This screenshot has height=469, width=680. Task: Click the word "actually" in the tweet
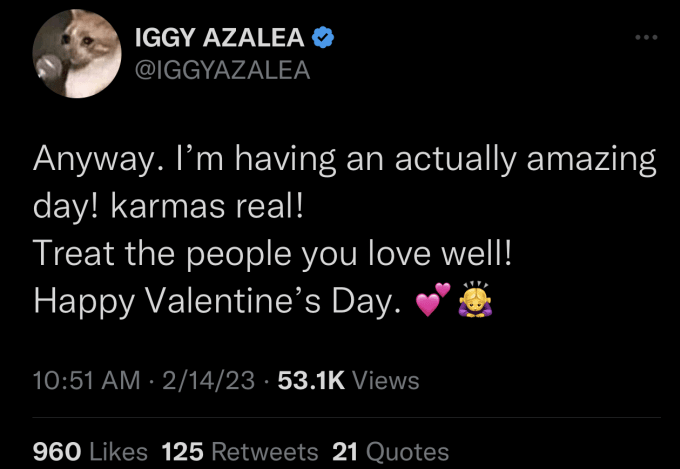click(x=456, y=160)
